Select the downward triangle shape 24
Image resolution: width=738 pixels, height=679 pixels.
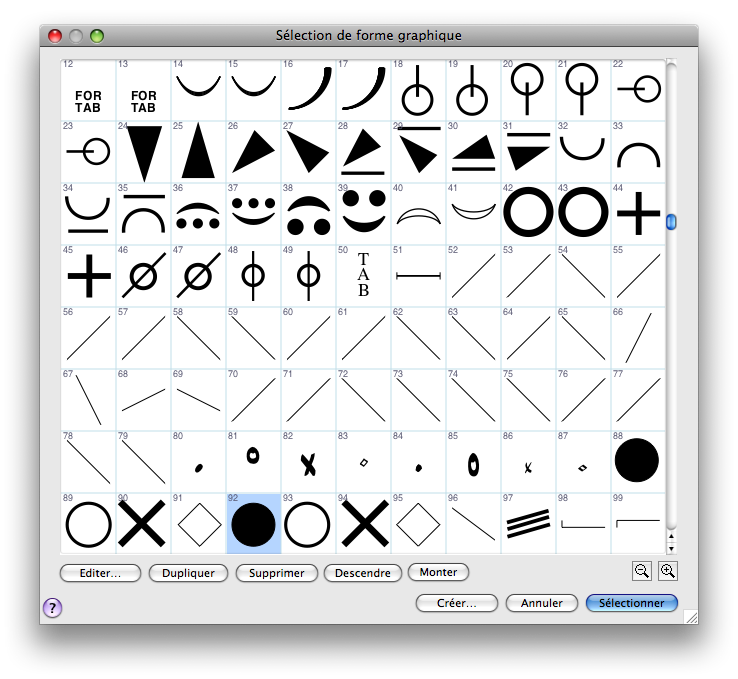click(143, 153)
